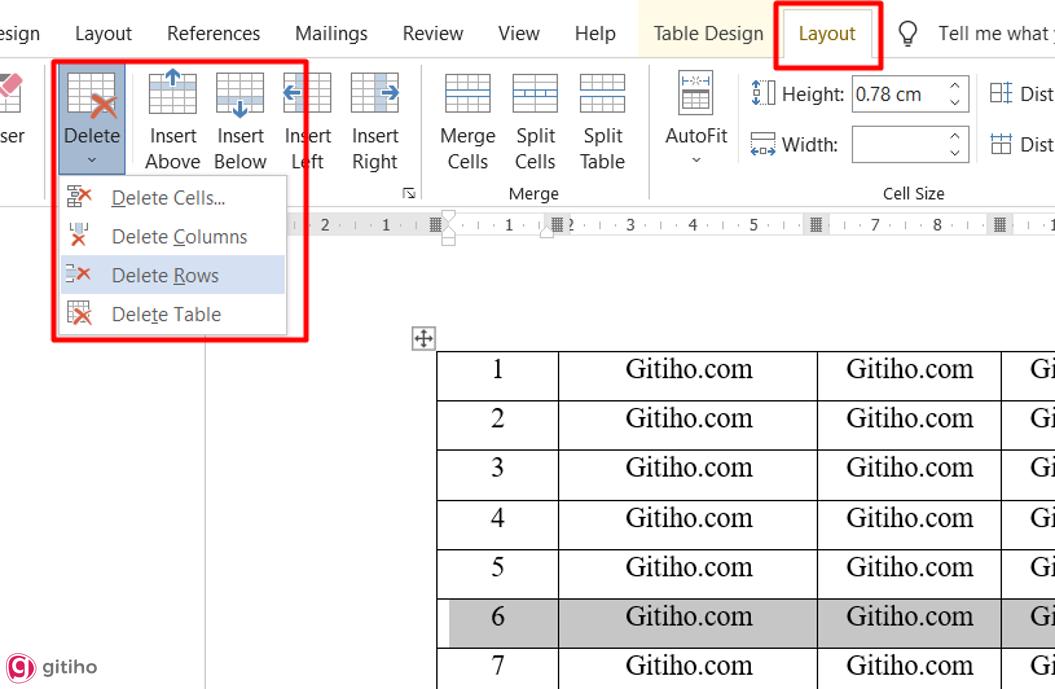This screenshot has height=689, width=1055.
Task: Click the Delete Table menu icon
Action: [79, 312]
